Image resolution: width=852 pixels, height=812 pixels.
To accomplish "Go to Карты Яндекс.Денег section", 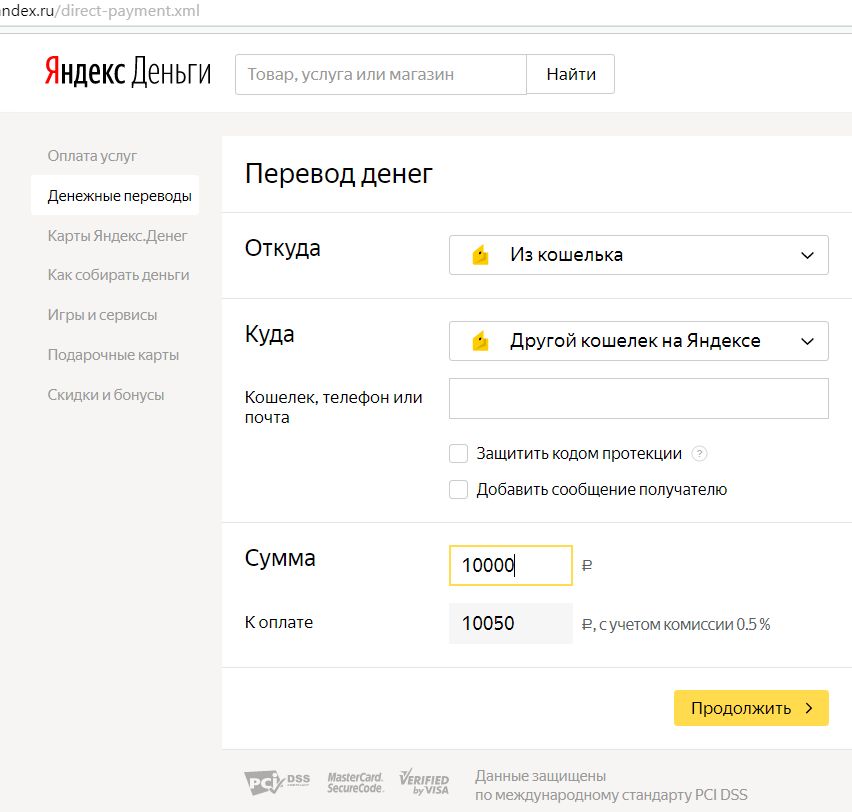I will [x=117, y=235].
